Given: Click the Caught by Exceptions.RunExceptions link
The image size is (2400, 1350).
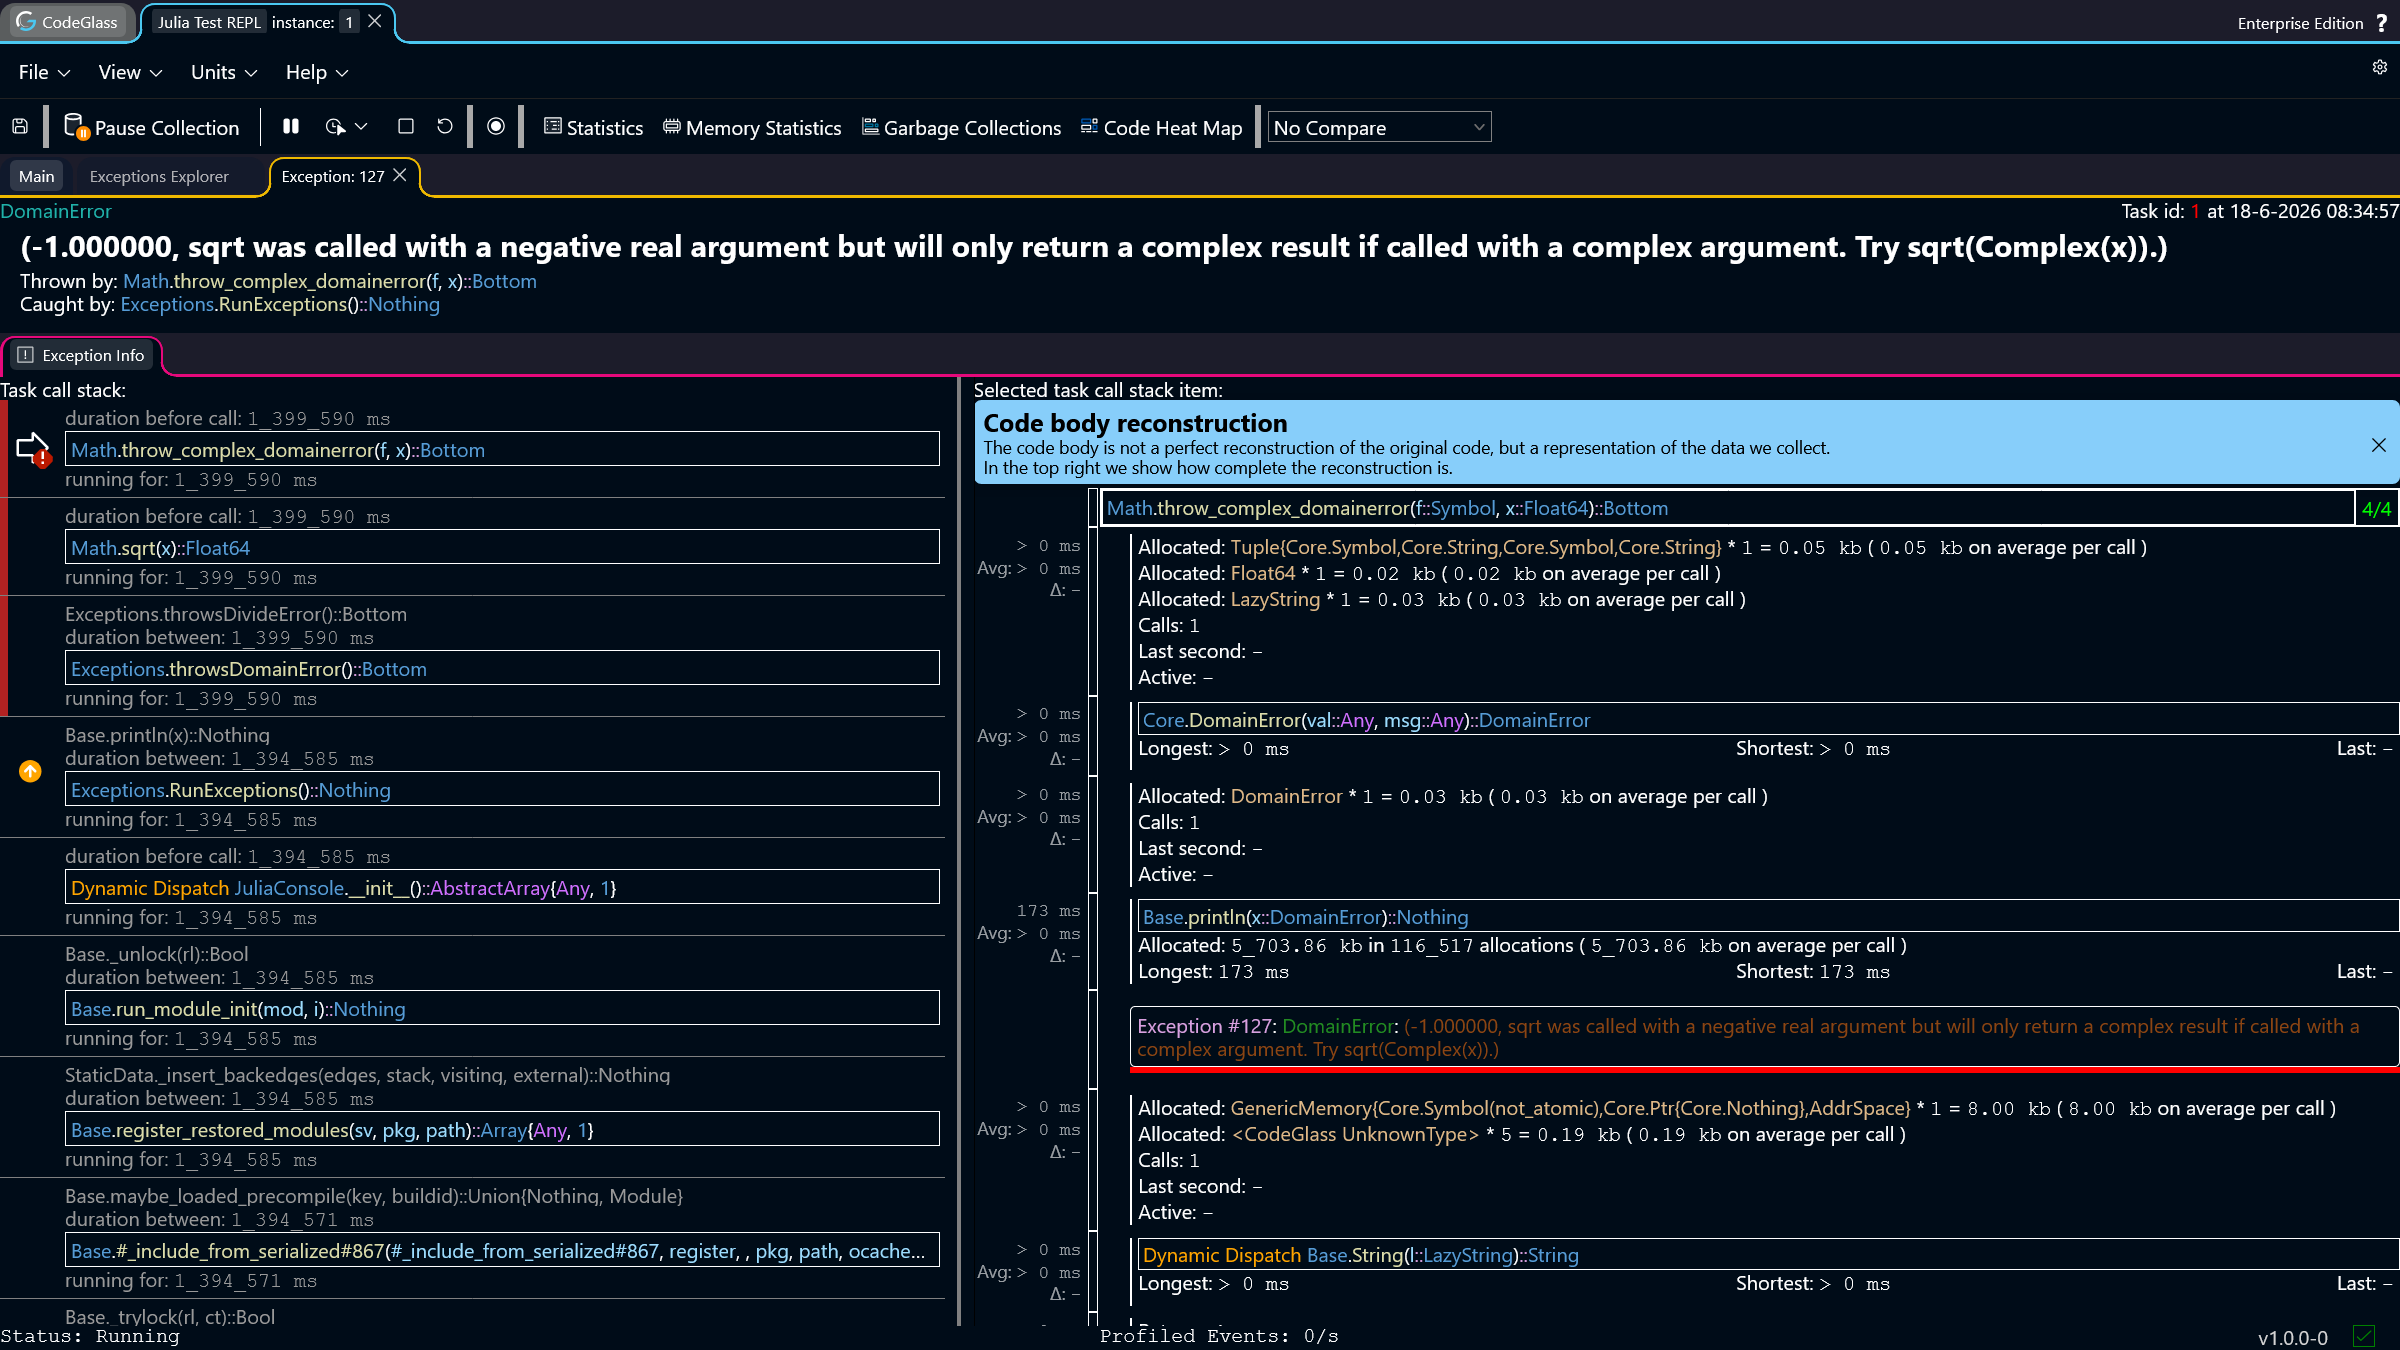Looking at the screenshot, I should pyautogui.click(x=280, y=304).
